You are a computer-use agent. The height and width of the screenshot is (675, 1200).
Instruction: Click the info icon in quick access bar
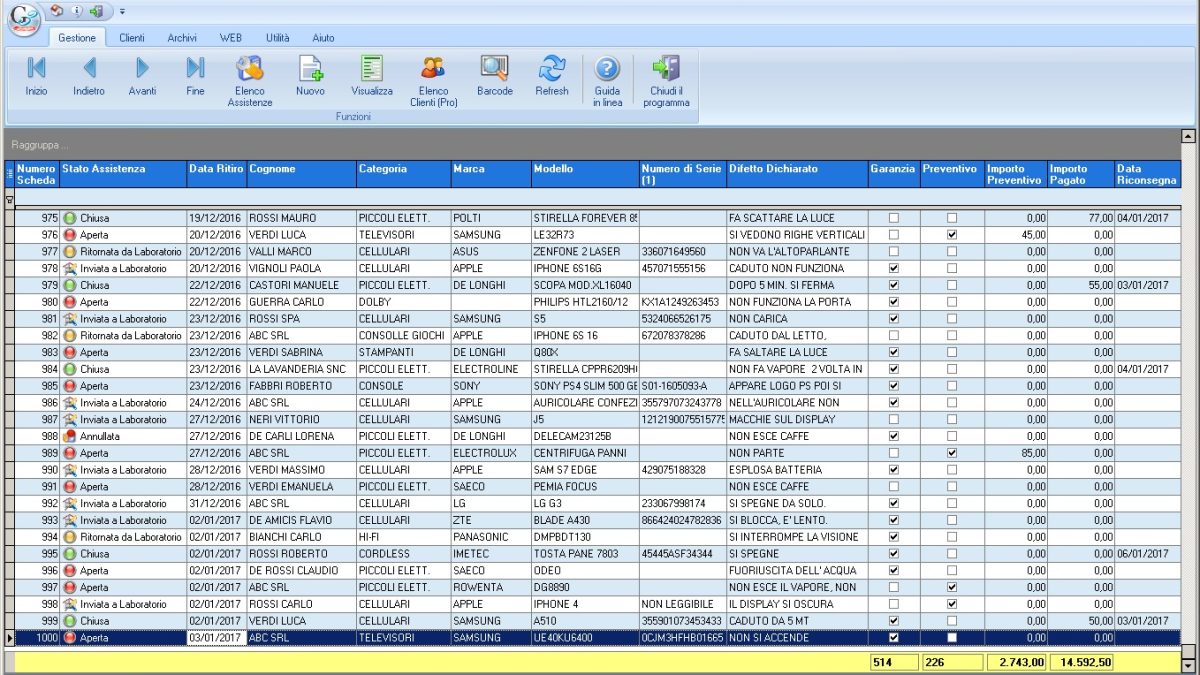pos(77,11)
